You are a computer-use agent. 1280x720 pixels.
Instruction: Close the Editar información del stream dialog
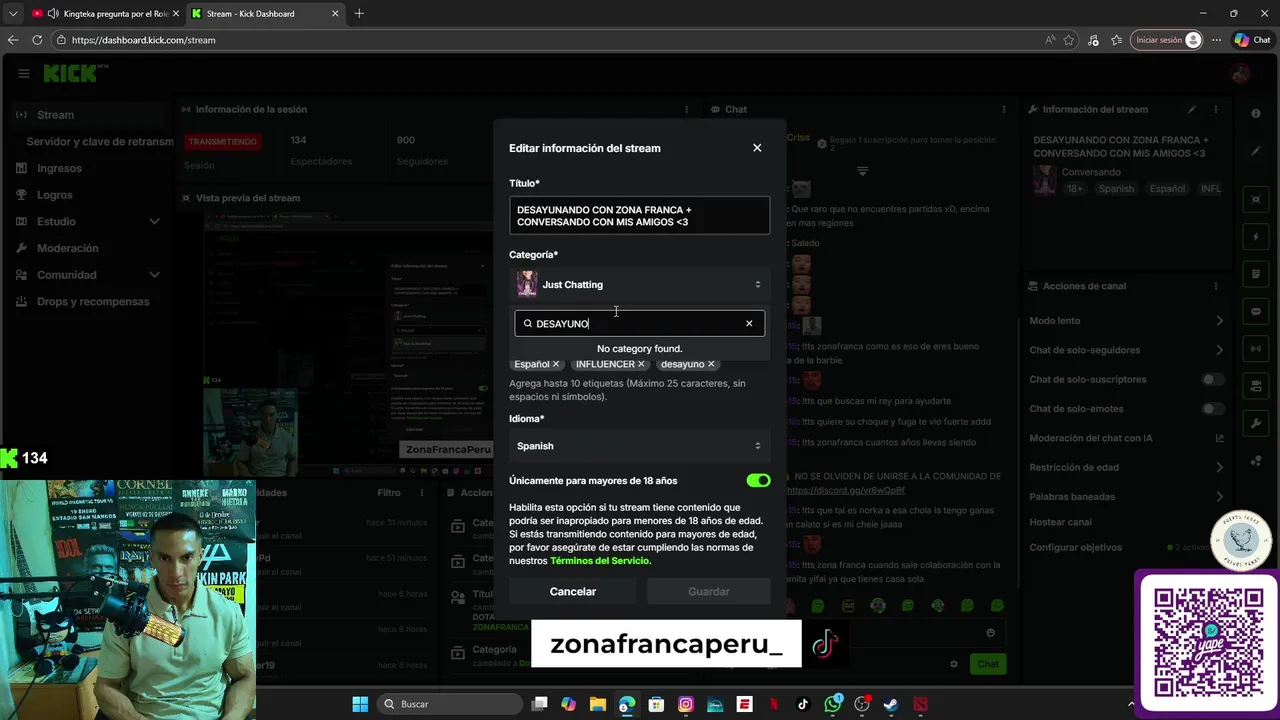coord(757,148)
